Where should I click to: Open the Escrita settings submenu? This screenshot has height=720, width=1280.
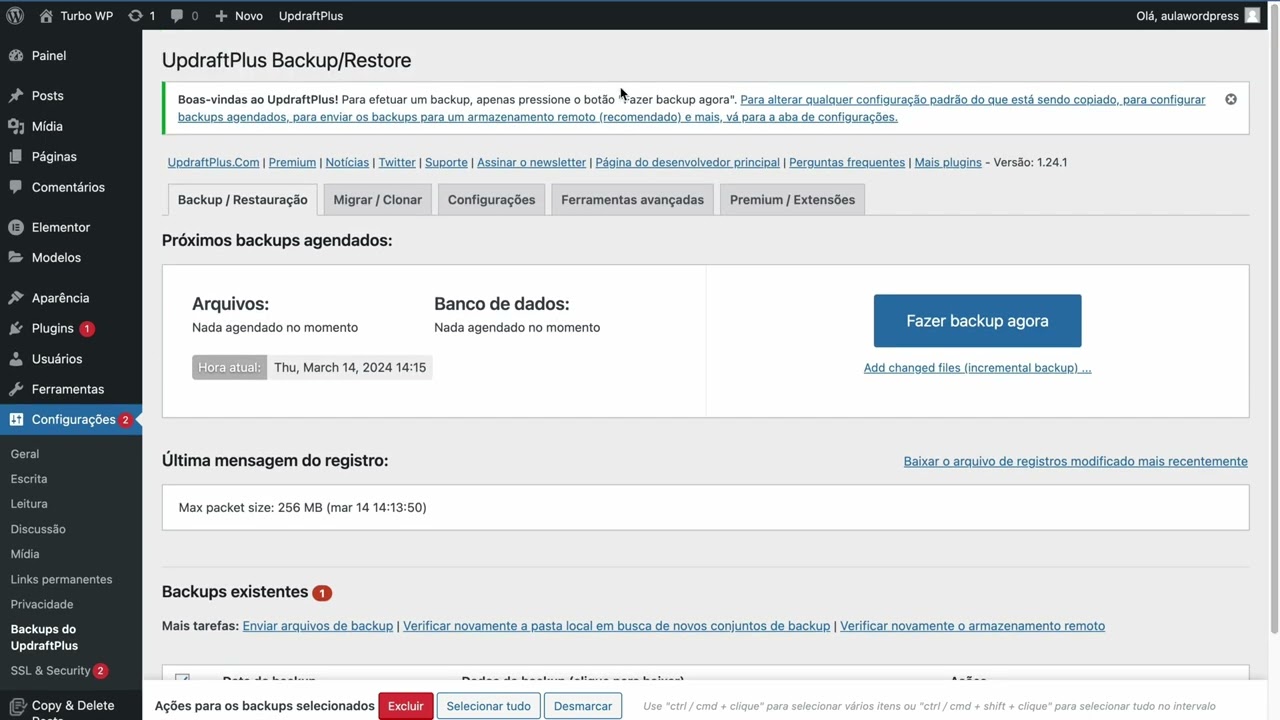(29, 479)
